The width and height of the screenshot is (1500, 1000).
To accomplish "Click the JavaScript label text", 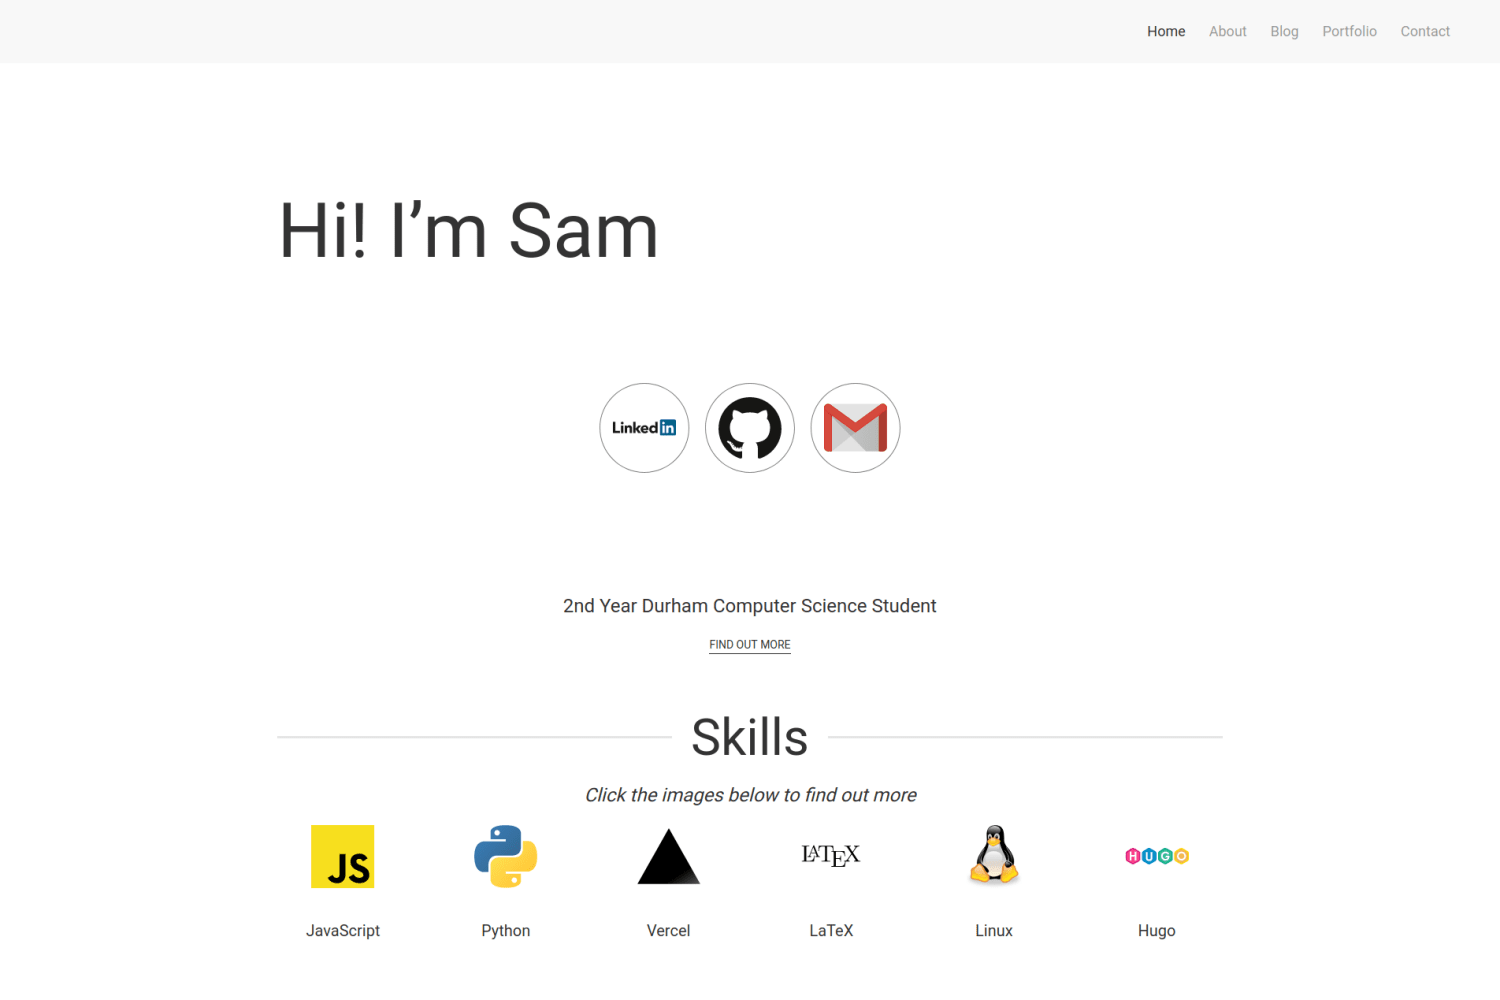I will (x=342, y=930).
